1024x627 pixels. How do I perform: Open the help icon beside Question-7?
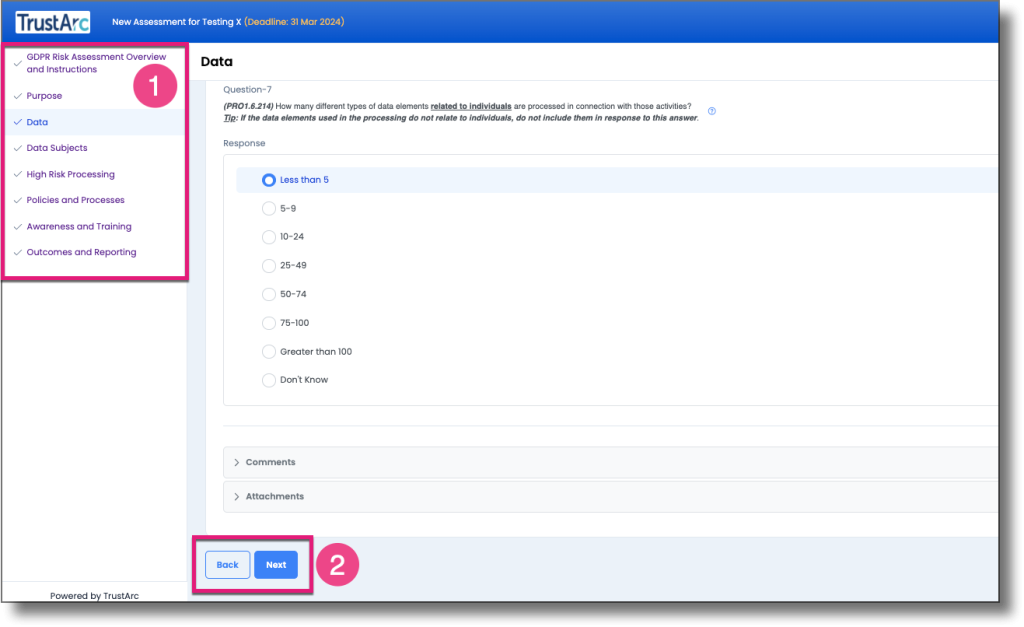(x=712, y=111)
